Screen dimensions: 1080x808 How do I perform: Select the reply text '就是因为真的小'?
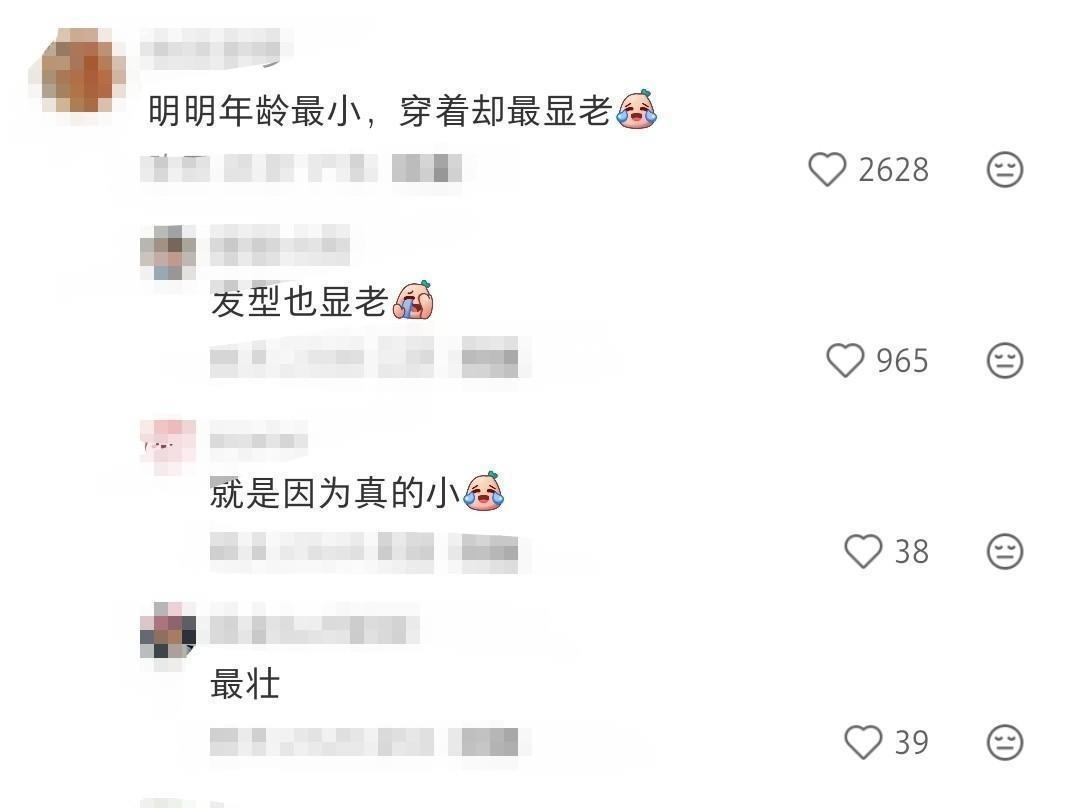point(335,493)
